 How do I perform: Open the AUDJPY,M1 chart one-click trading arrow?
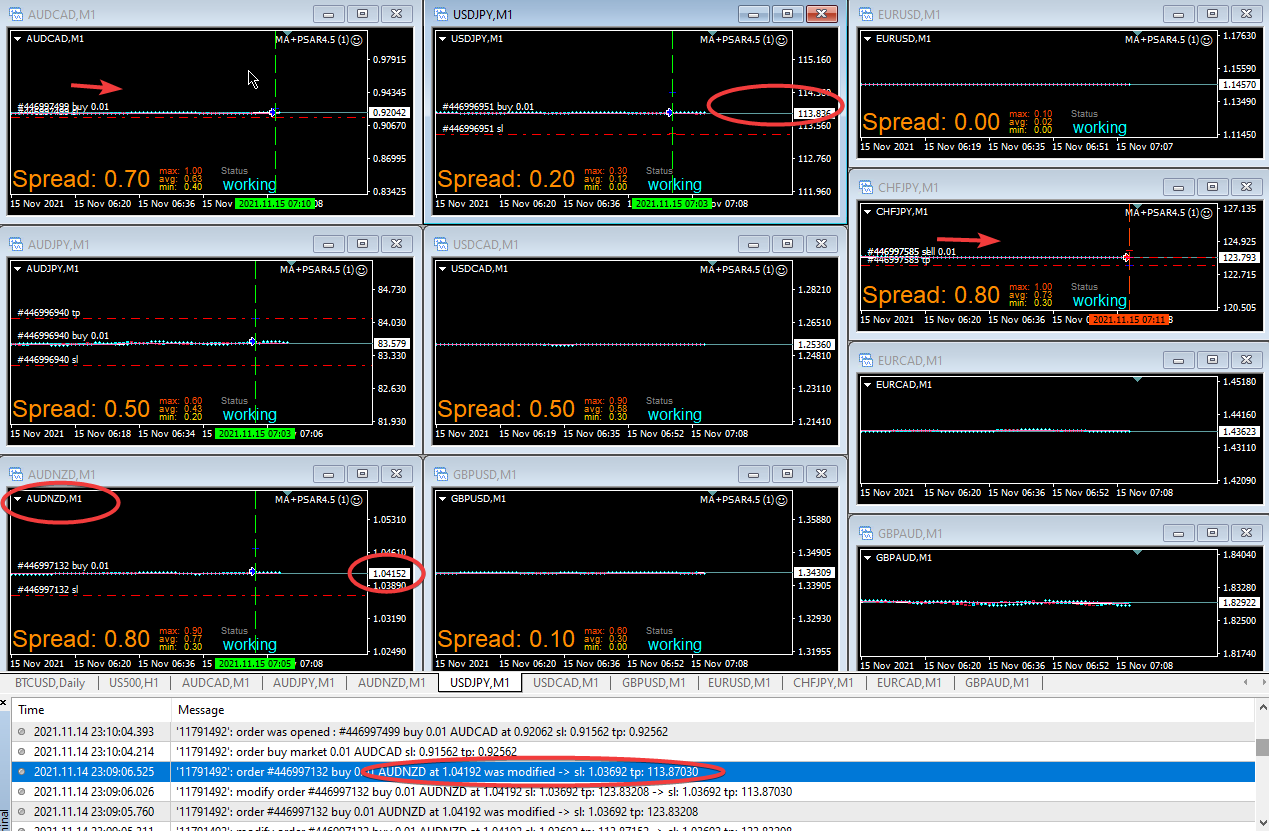(18, 269)
